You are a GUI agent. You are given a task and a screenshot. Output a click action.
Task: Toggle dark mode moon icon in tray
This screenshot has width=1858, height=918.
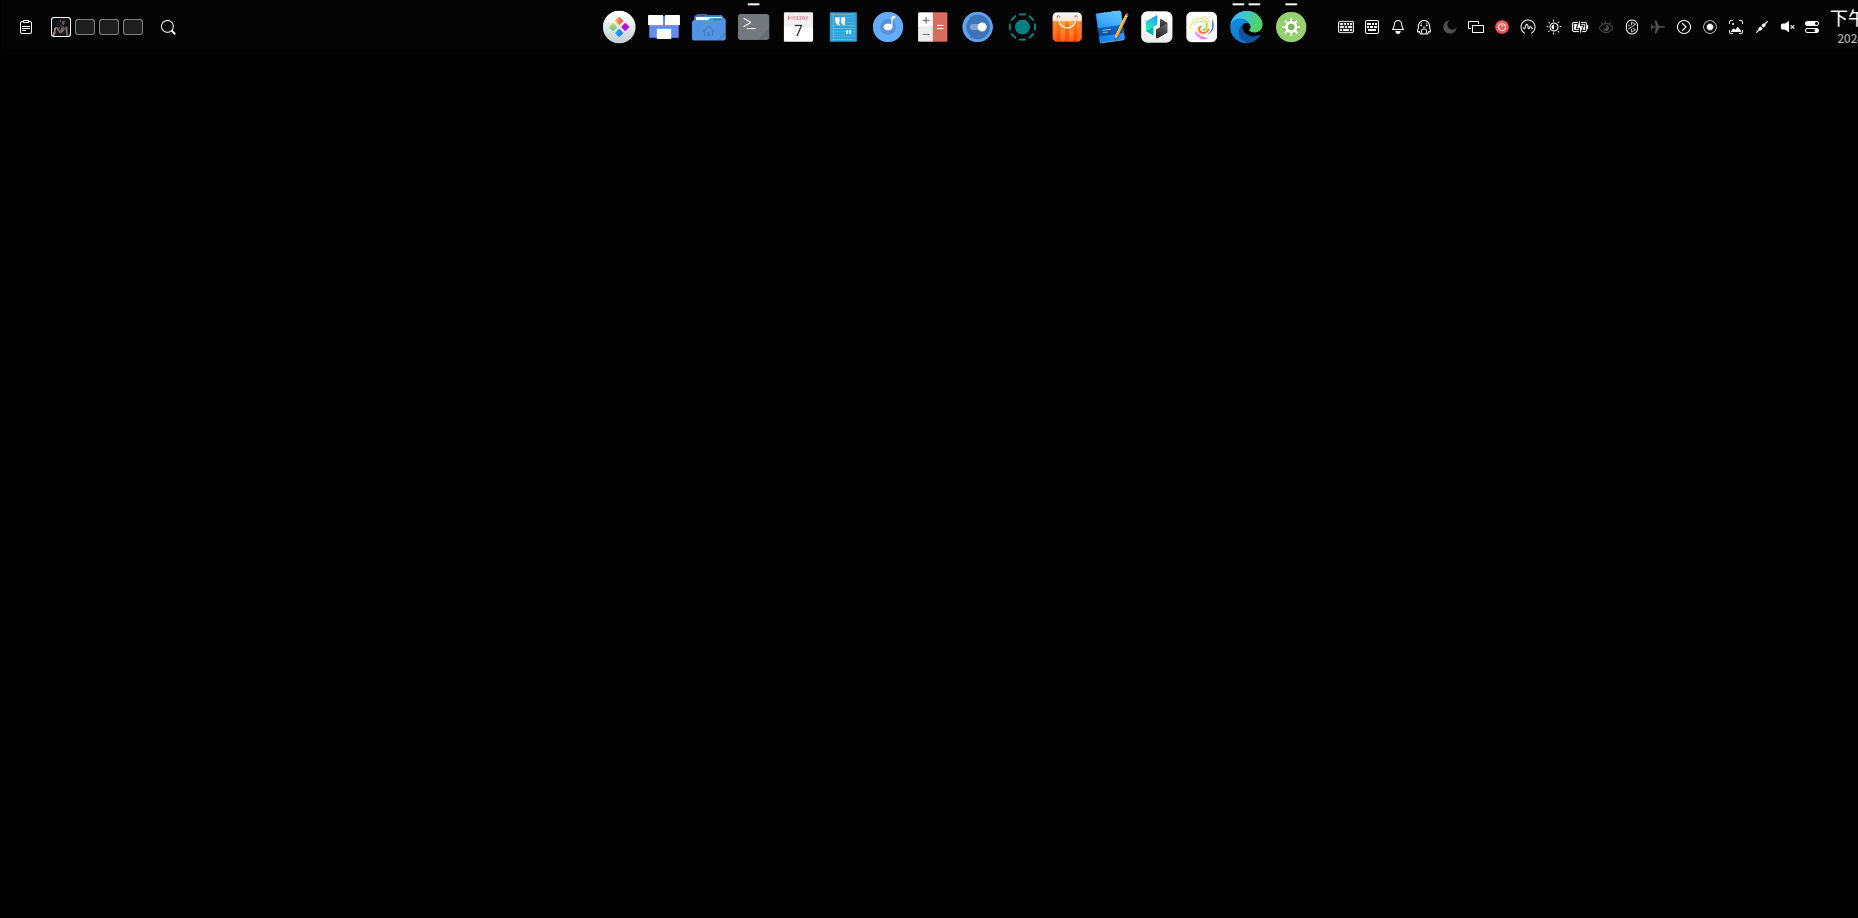click(1450, 27)
